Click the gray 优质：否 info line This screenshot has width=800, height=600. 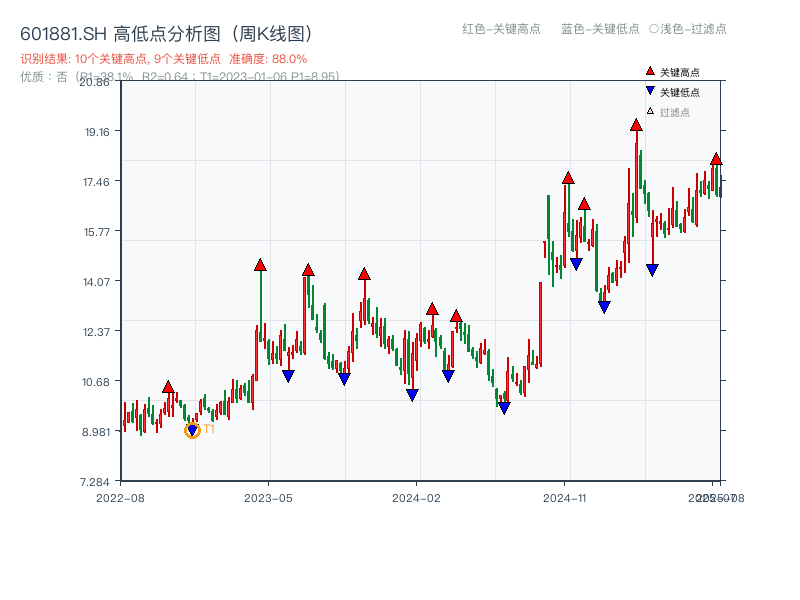pos(180,77)
